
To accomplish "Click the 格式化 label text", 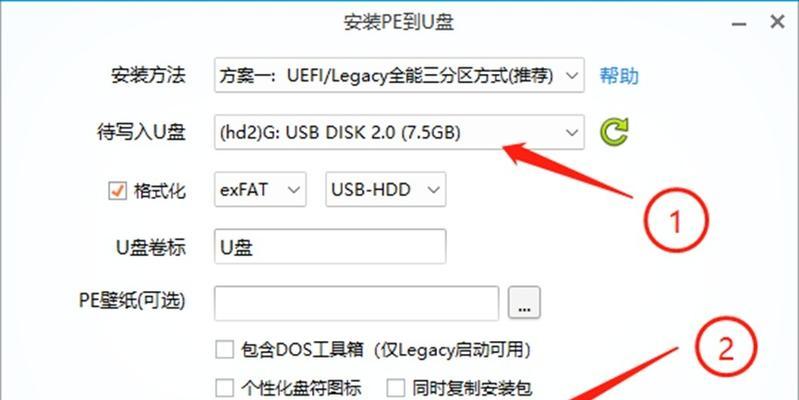I will (160, 192).
